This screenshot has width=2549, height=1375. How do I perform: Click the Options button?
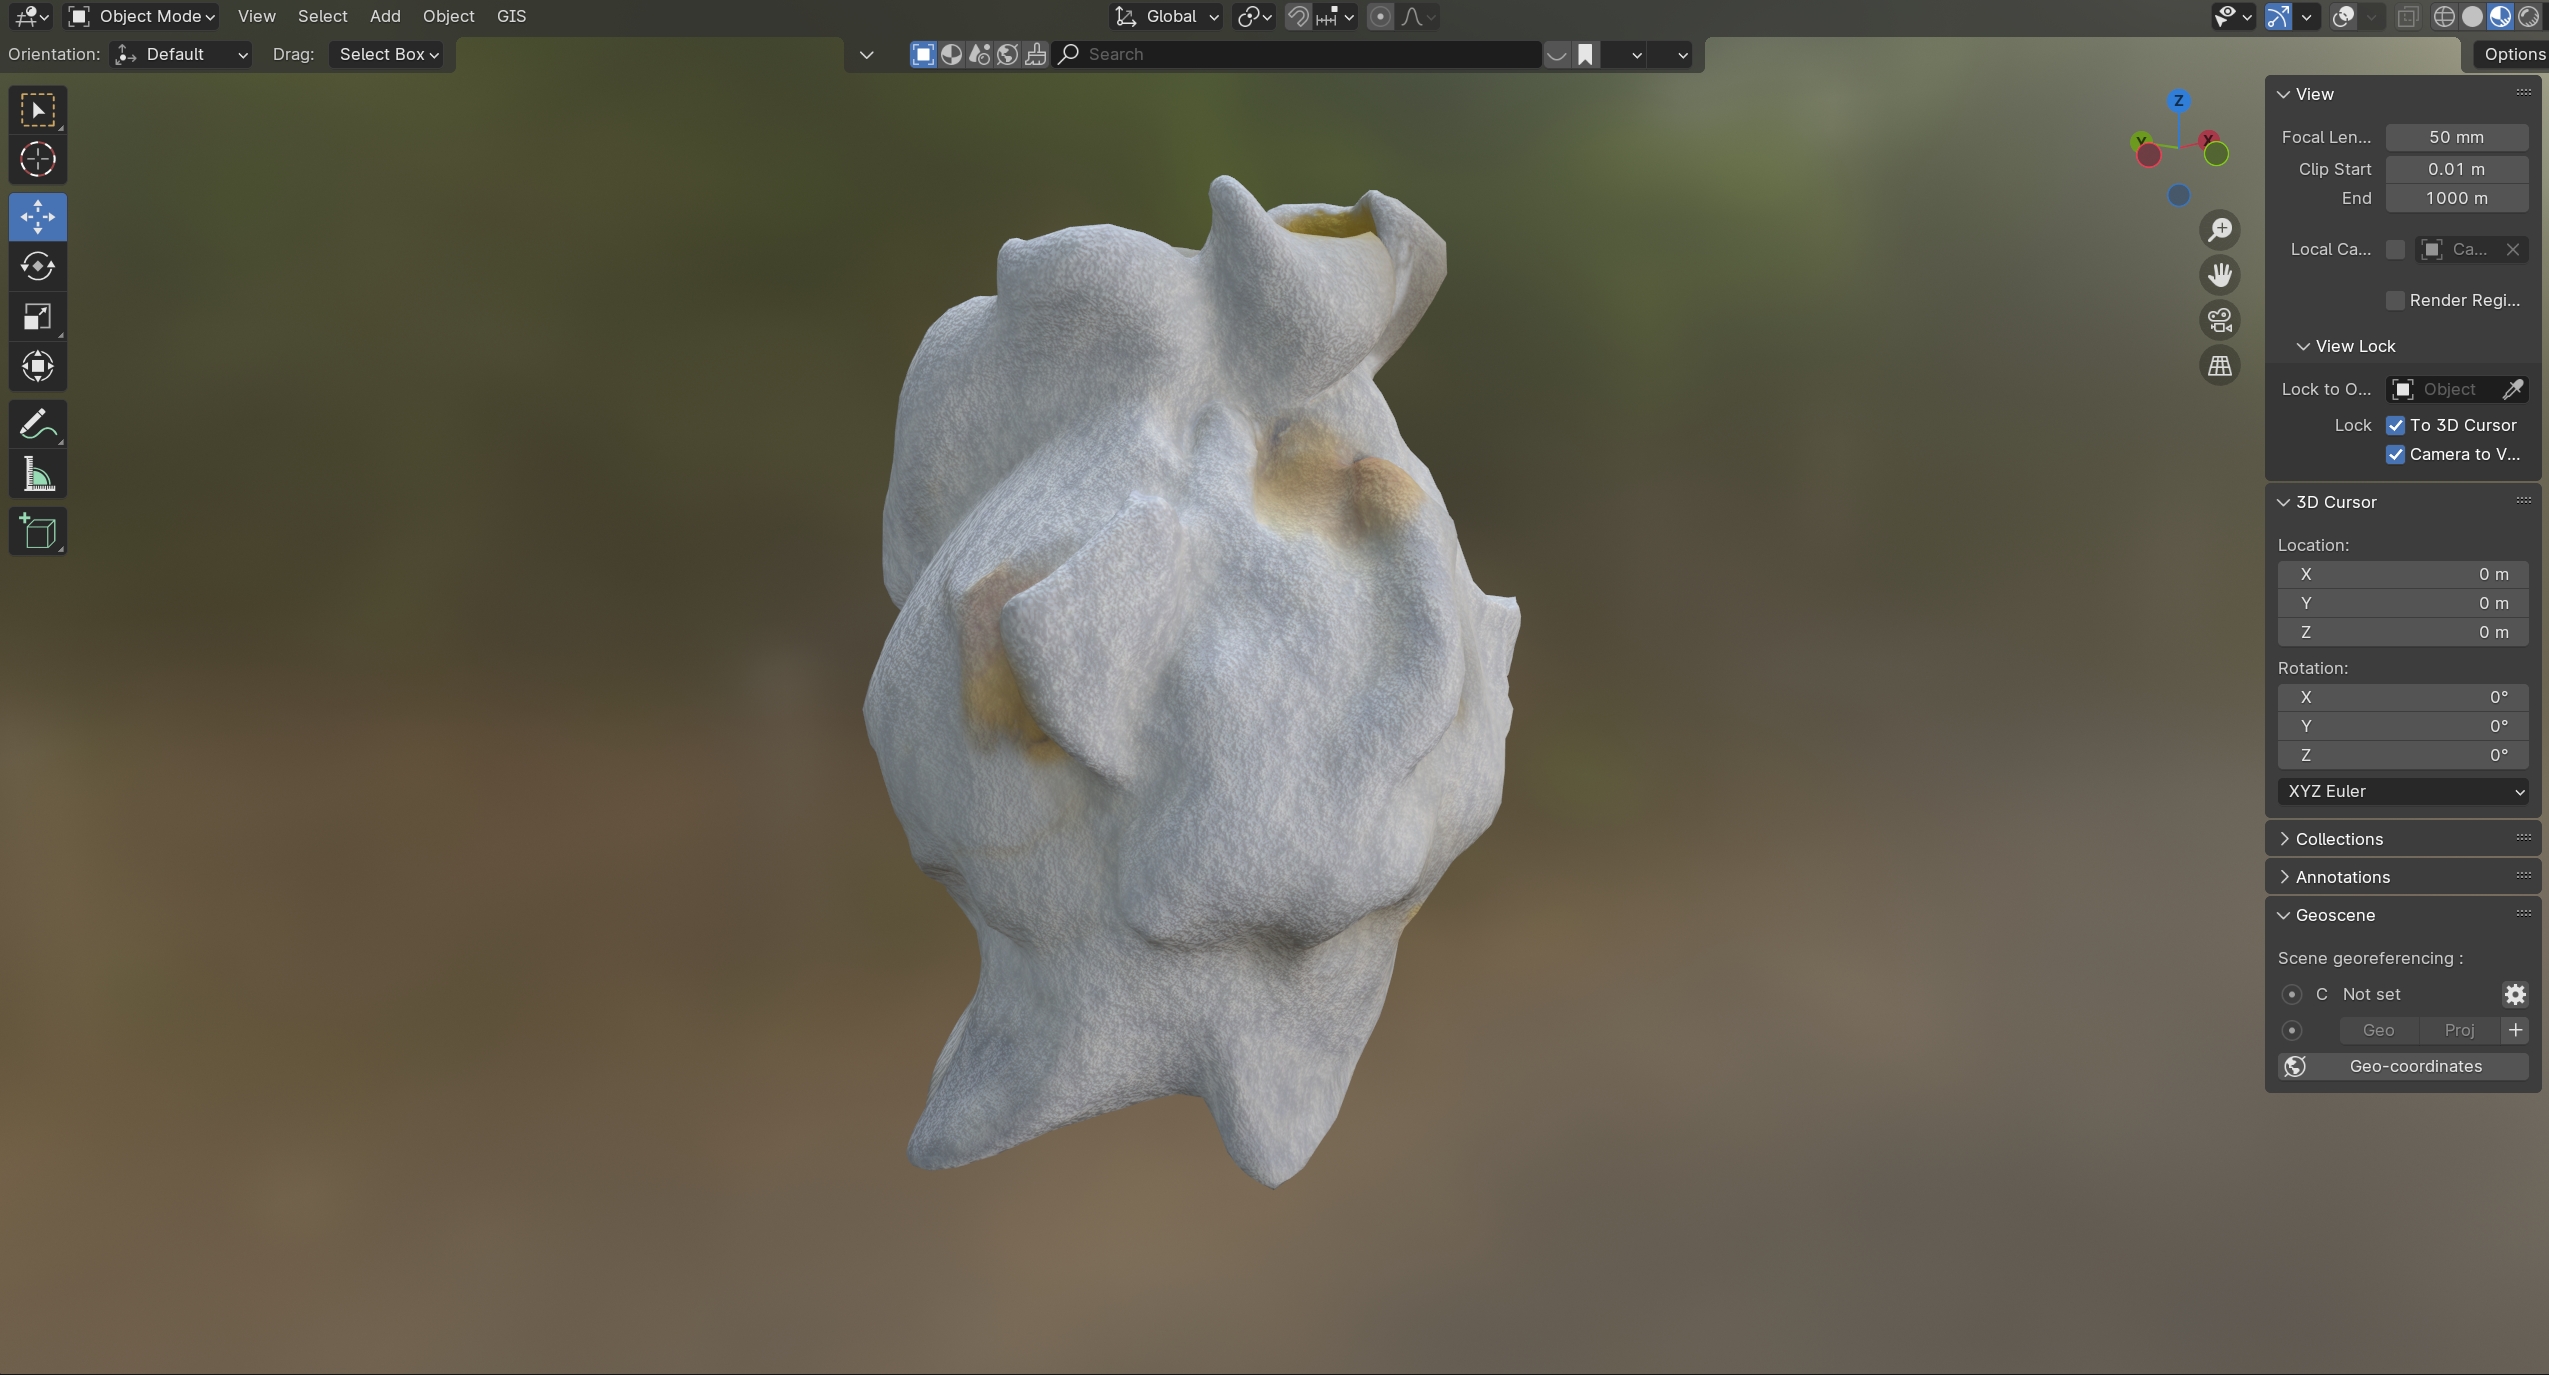tap(2512, 54)
